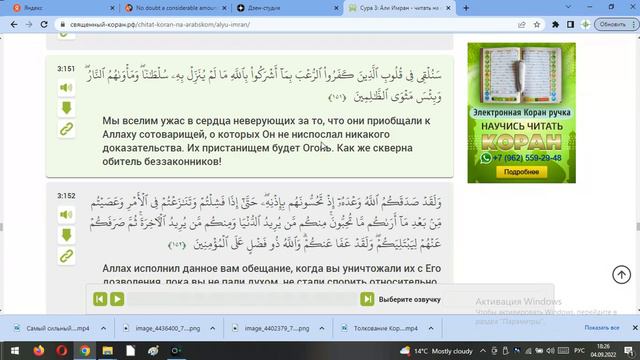Expand options for image_4436400_7...png download
Viewport: 640px width, 360px height.
(x=213, y=328)
